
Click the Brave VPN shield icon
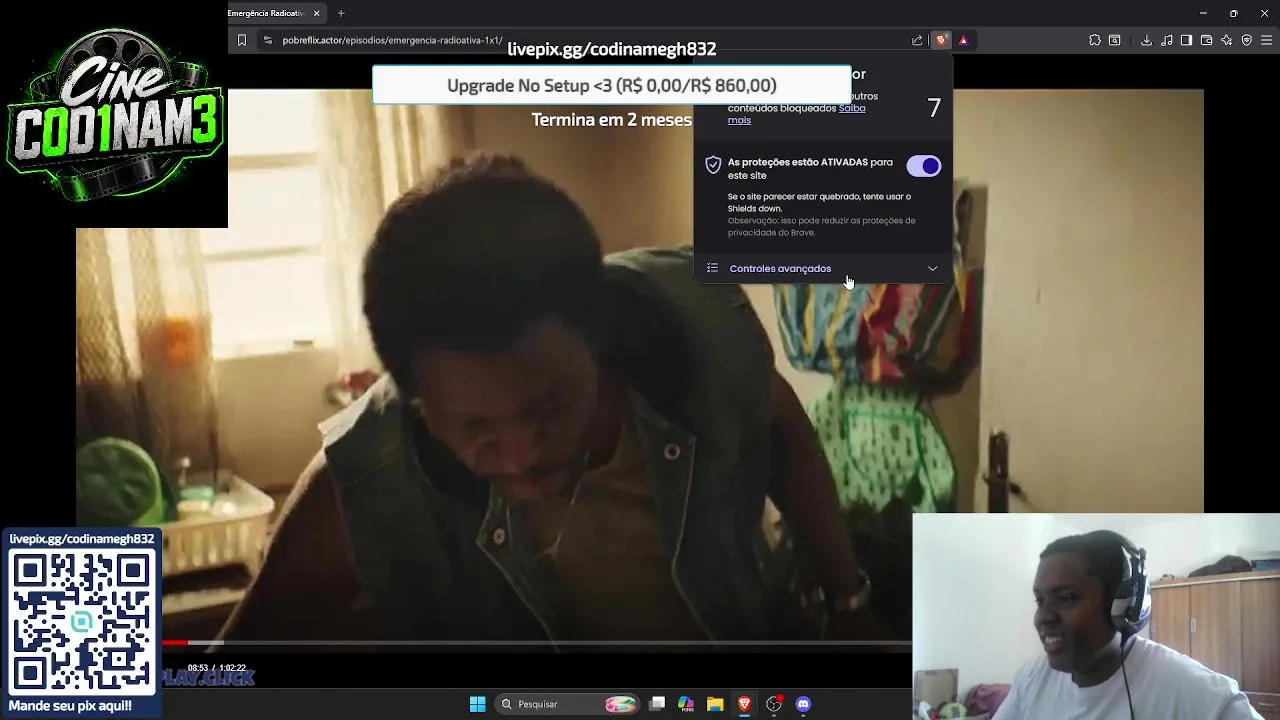(x=1247, y=40)
